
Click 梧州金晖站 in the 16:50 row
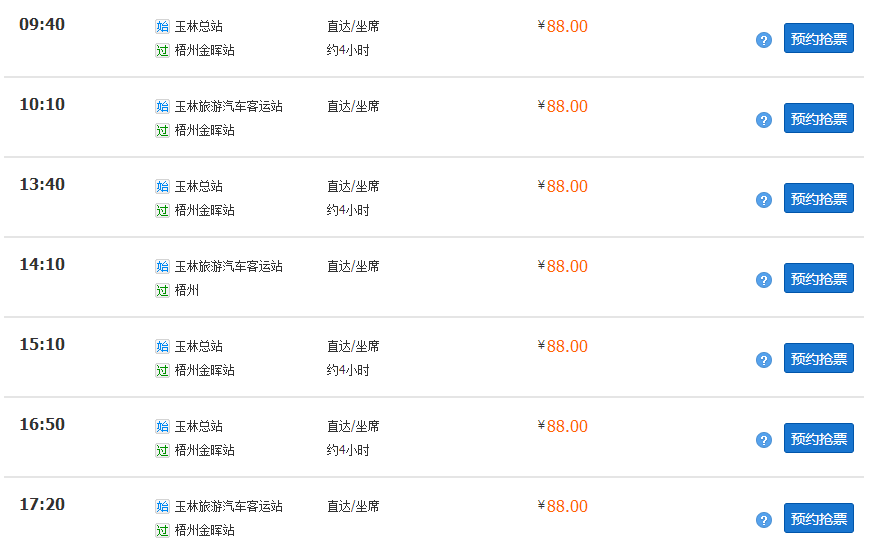click(x=205, y=450)
